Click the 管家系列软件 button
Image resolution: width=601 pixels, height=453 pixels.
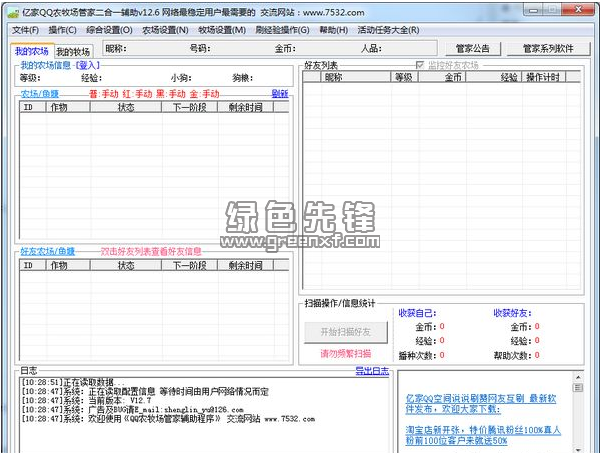pos(548,48)
